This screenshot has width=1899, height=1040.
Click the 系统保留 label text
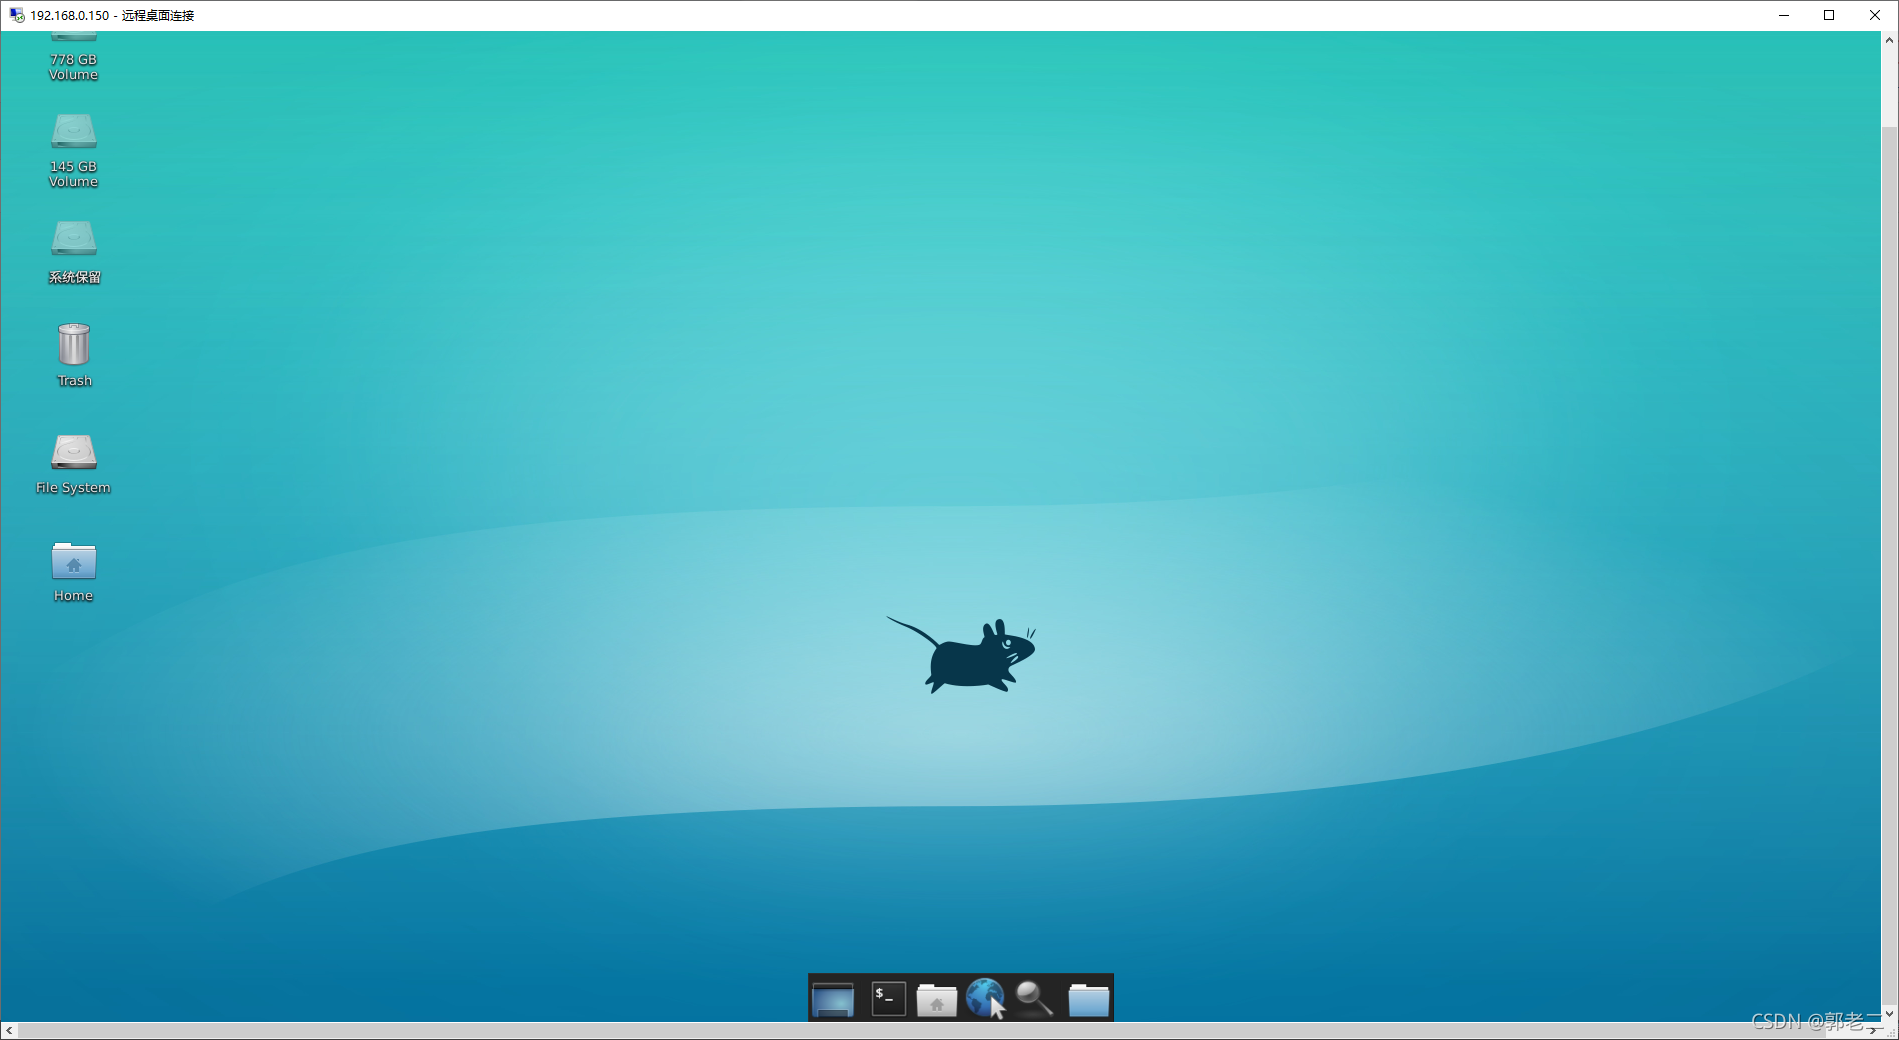(x=74, y=278)
